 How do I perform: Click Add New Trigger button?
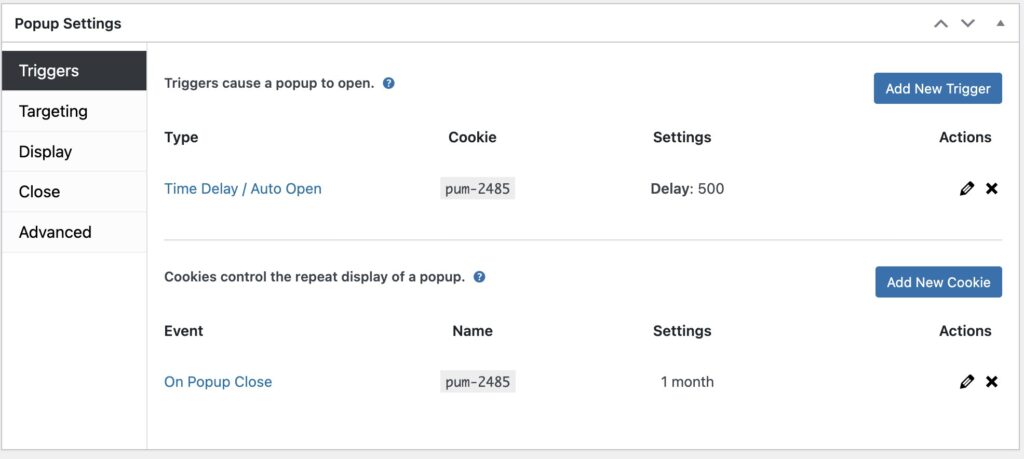tap(938, 89)
